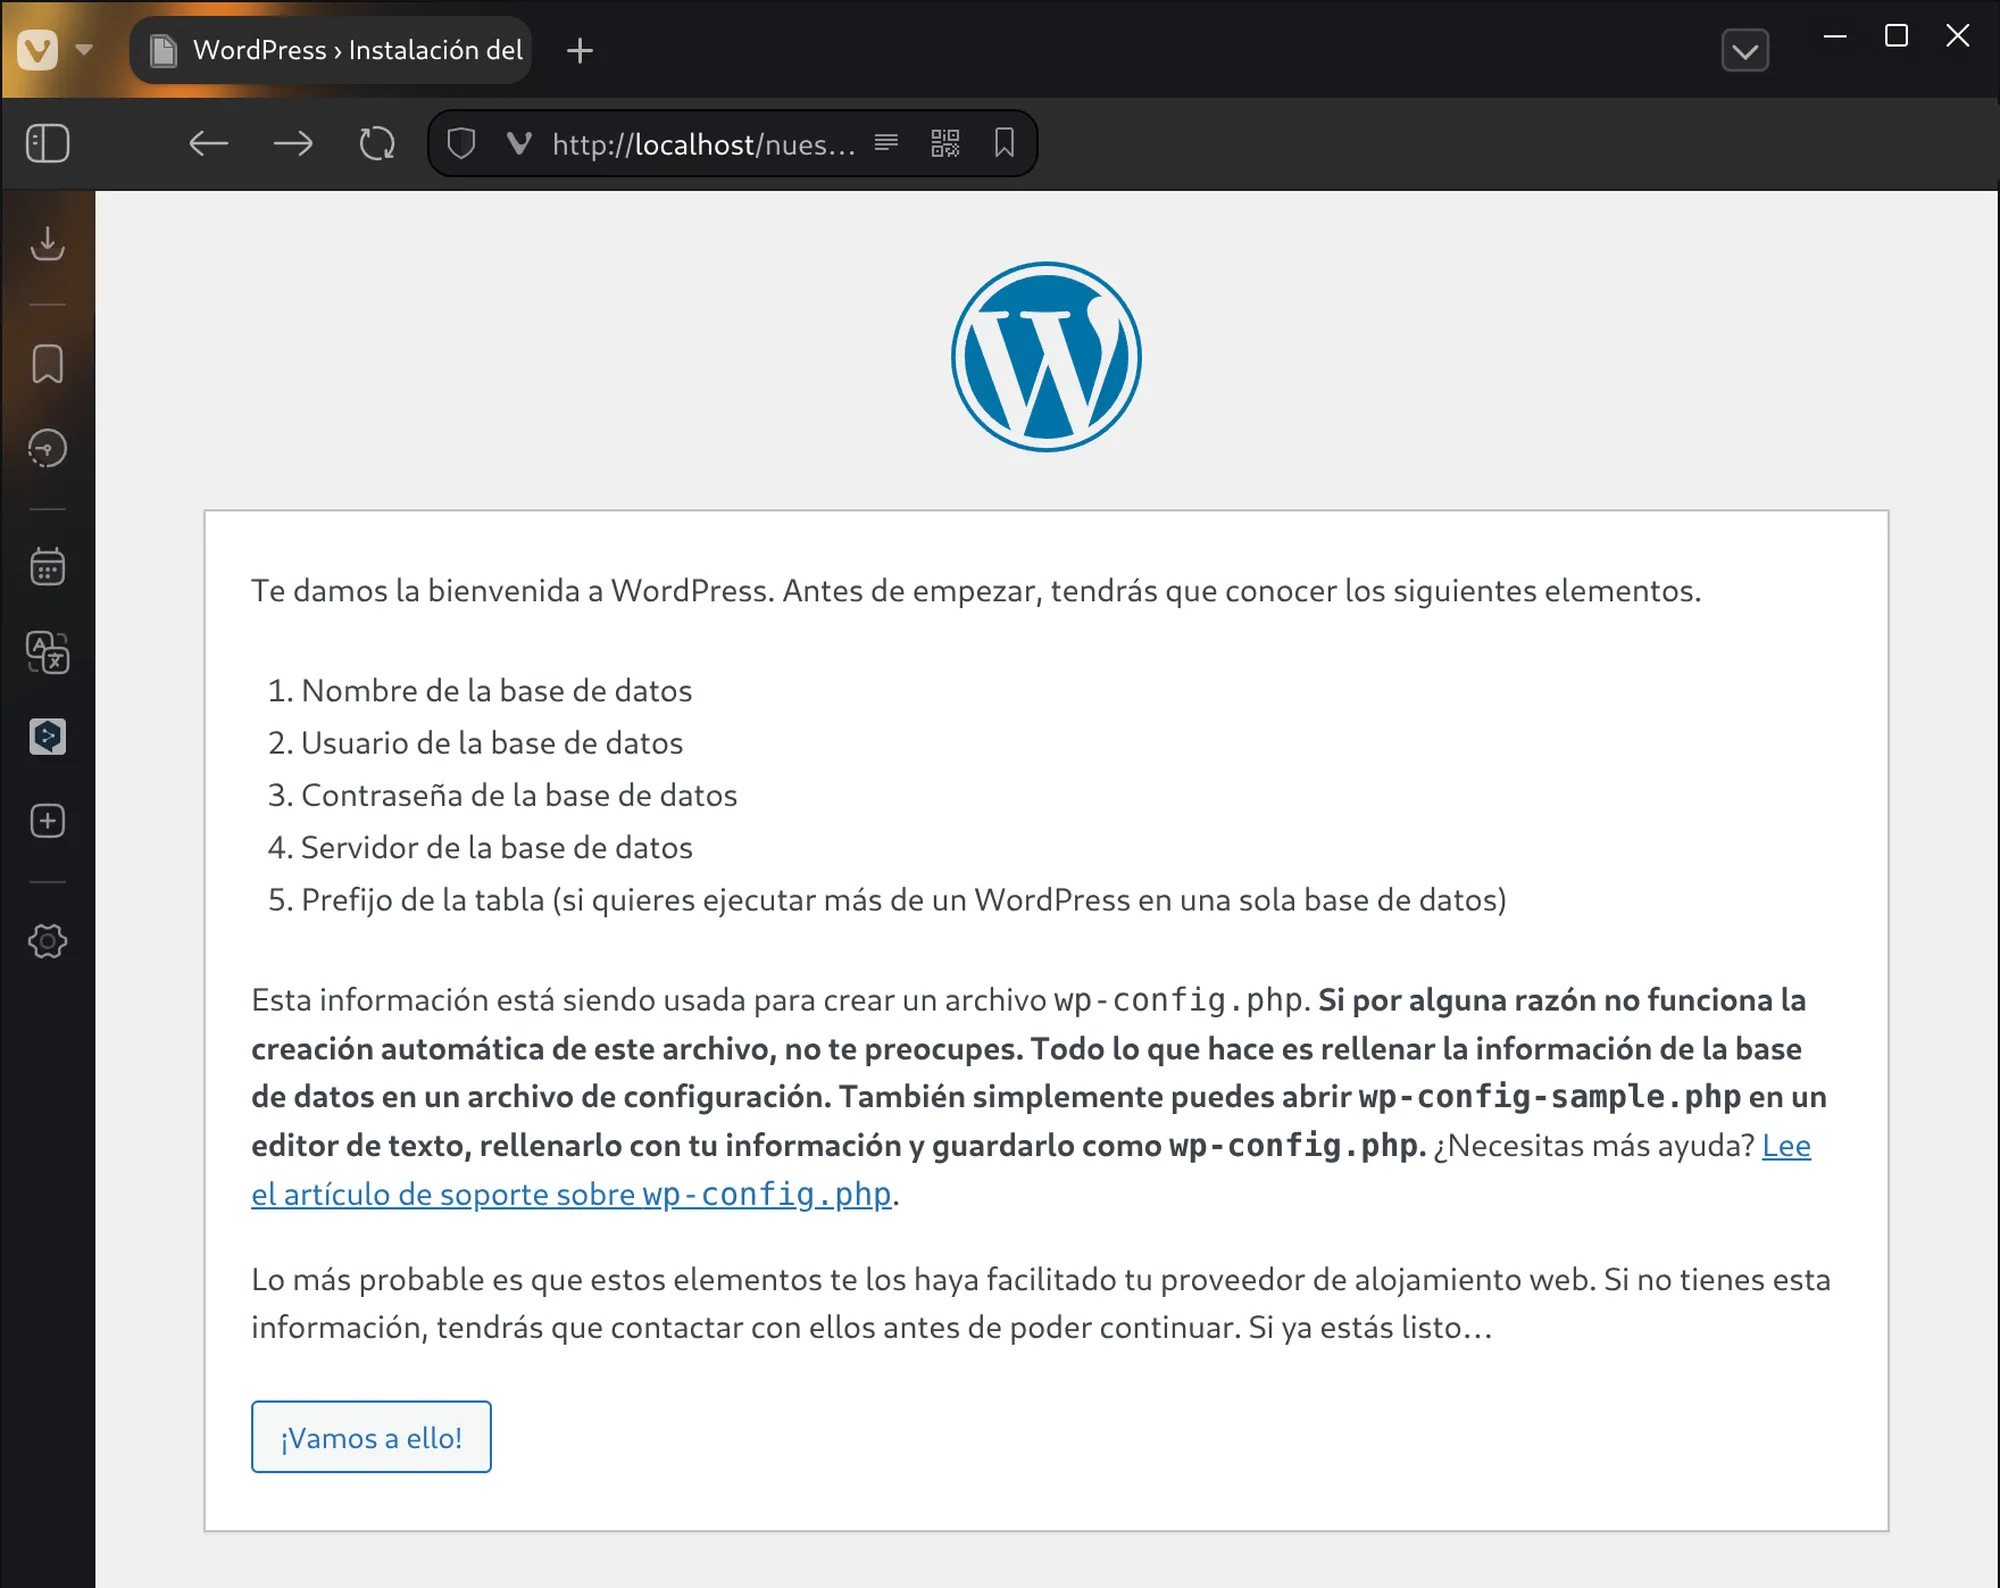The width and height of the screenshot is (2000, 1588).
Task: Open the Bookmarks panel in sidebar
Action: click(47, 364)
